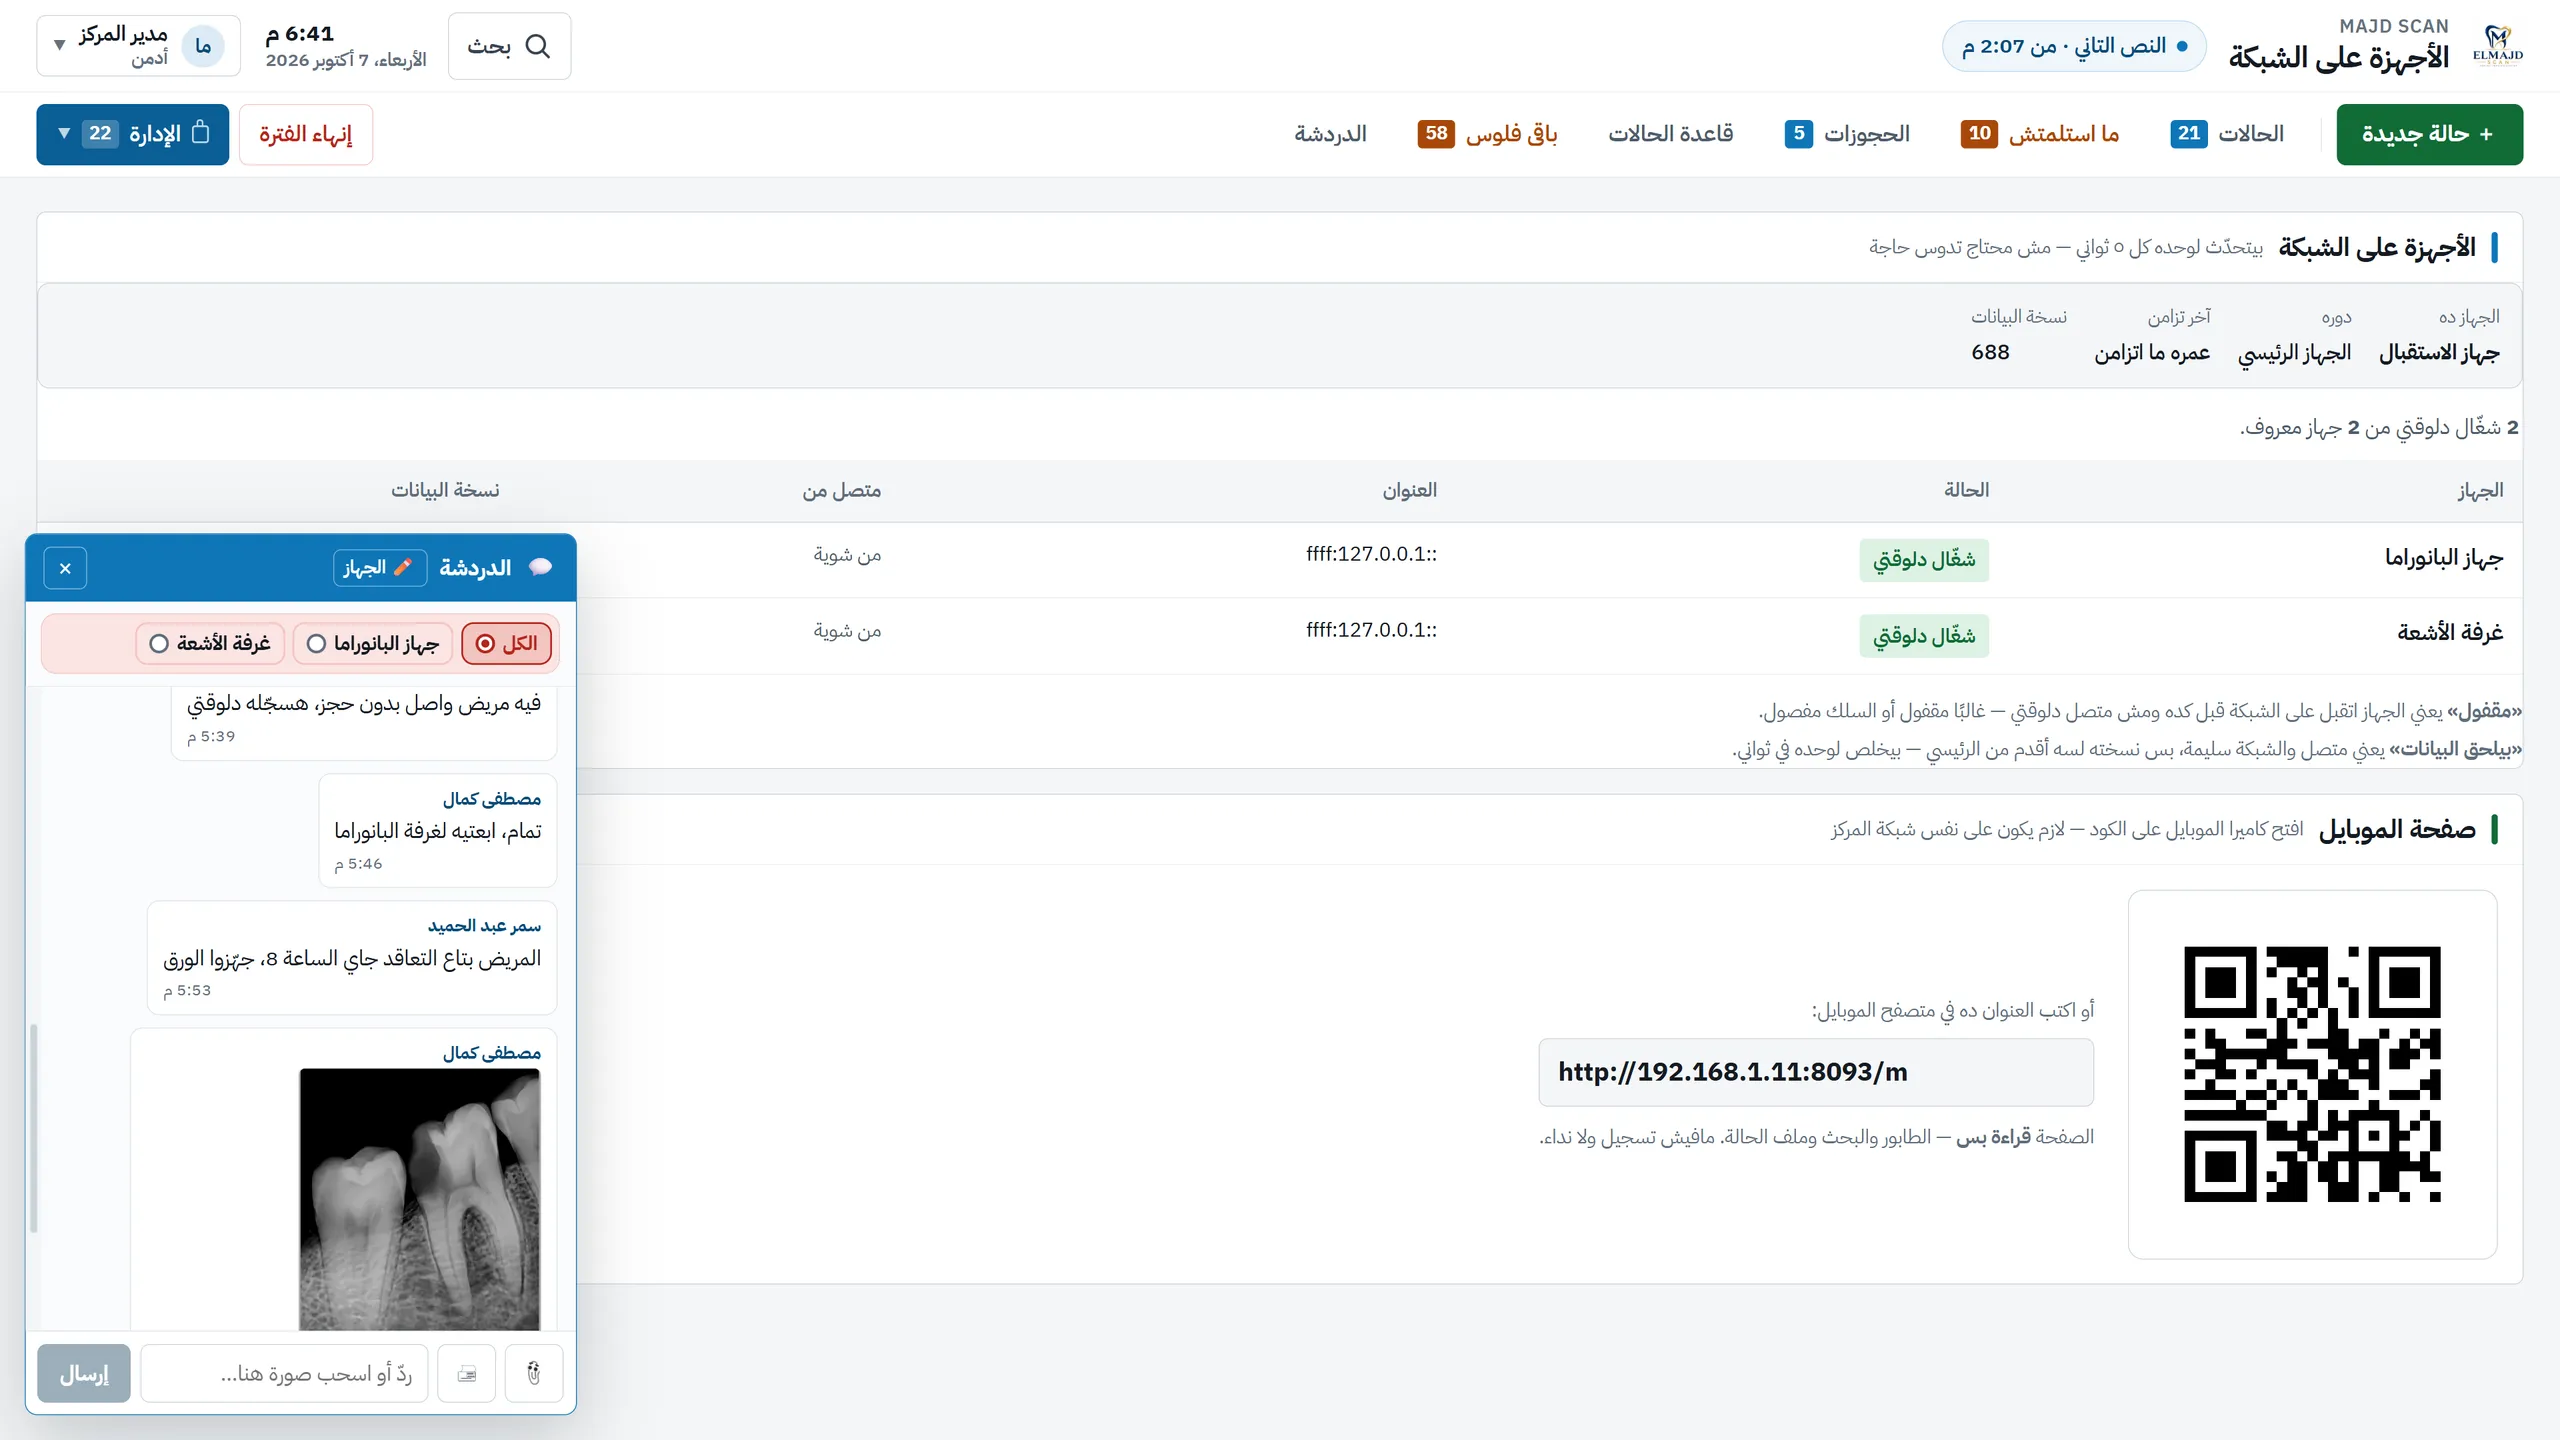2560x1440 pixels.
Task: Click the ELMAJD logo in the header
Action: [x=2497, y=46]
